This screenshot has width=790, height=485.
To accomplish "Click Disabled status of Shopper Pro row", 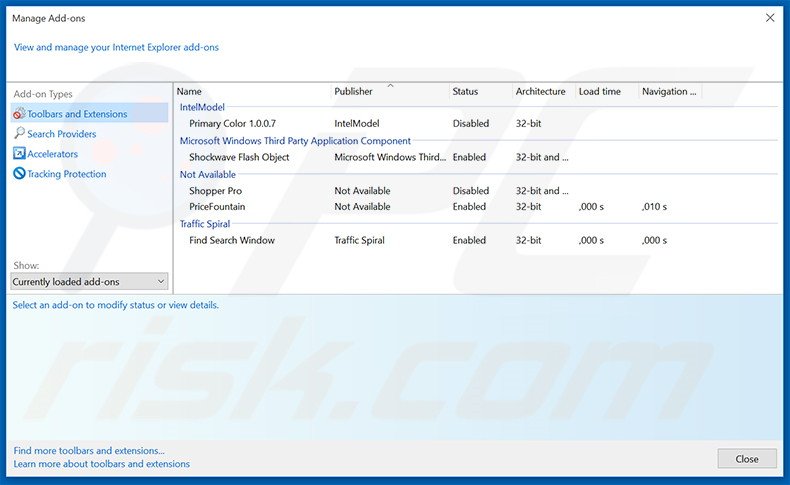I will click(471, 191).
